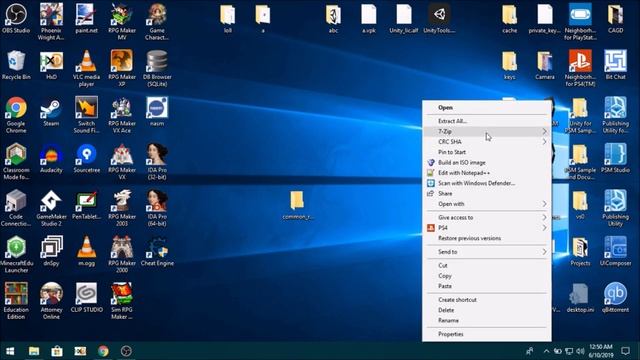
Task: Expand the PS4 submenu
Action: pos(487,228)
